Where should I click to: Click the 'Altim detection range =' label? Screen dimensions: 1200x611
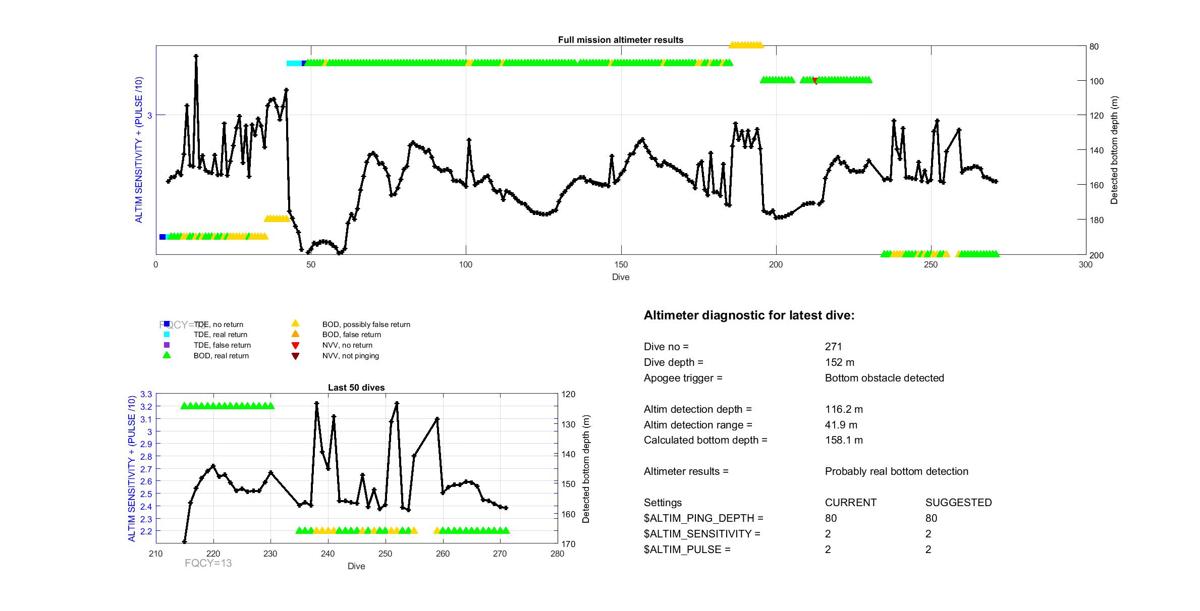pos(698,424)
